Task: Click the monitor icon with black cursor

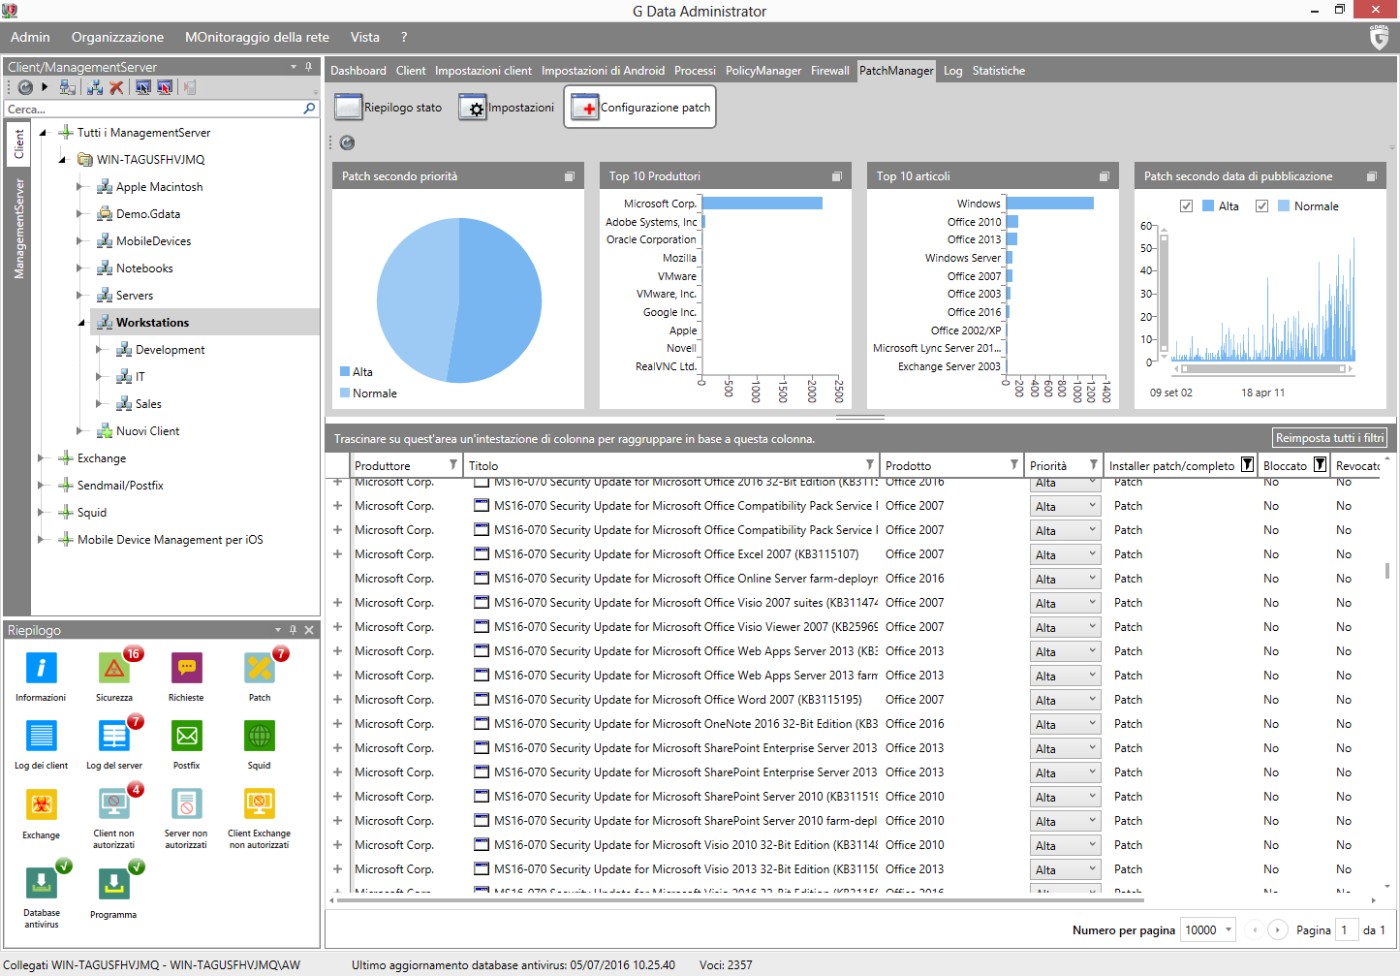Action: pos(143,87)
